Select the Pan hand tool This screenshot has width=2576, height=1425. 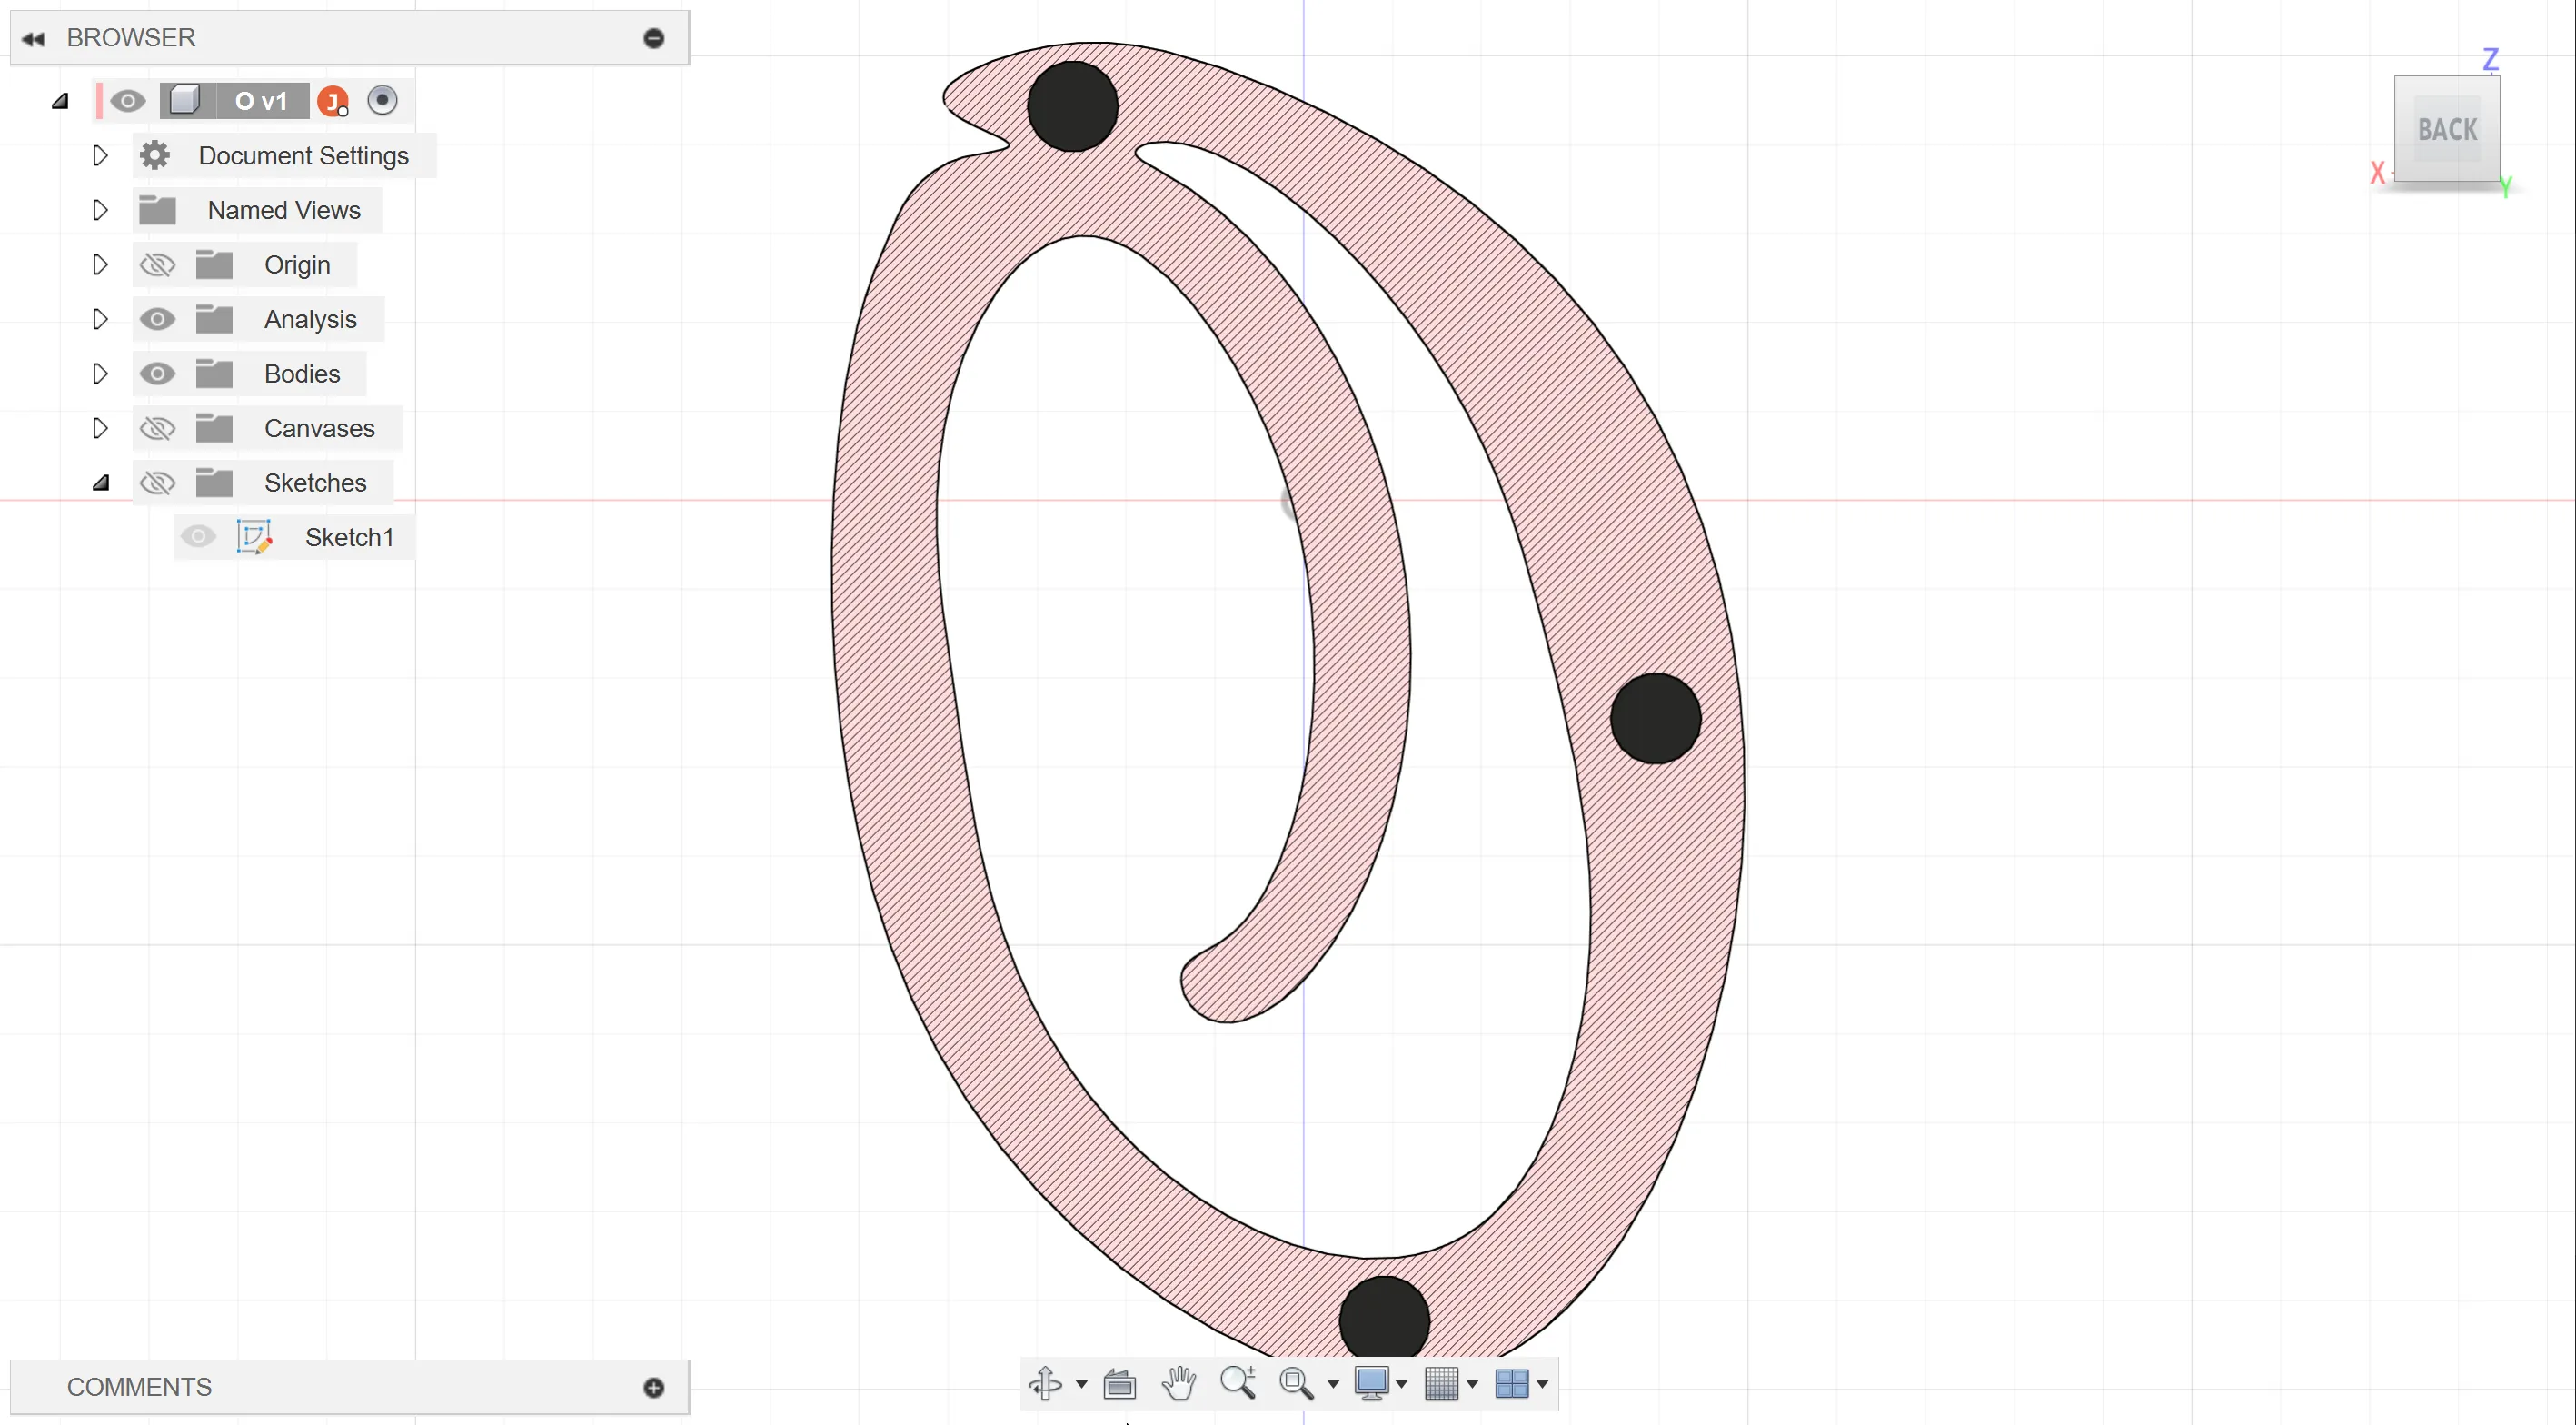(x=1179, y=1384)
